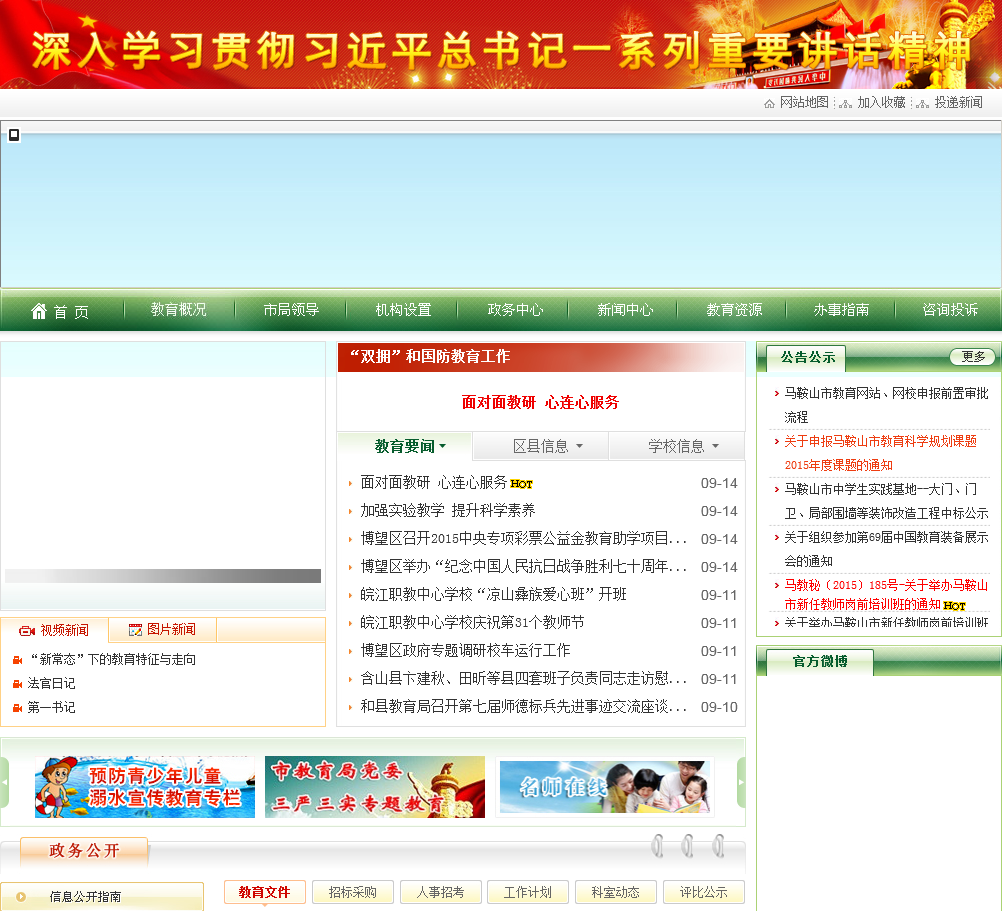The image size is (1002, 911).
Task: Expand the 学校信息 dropdown arrow
Action: pos(716,446)
